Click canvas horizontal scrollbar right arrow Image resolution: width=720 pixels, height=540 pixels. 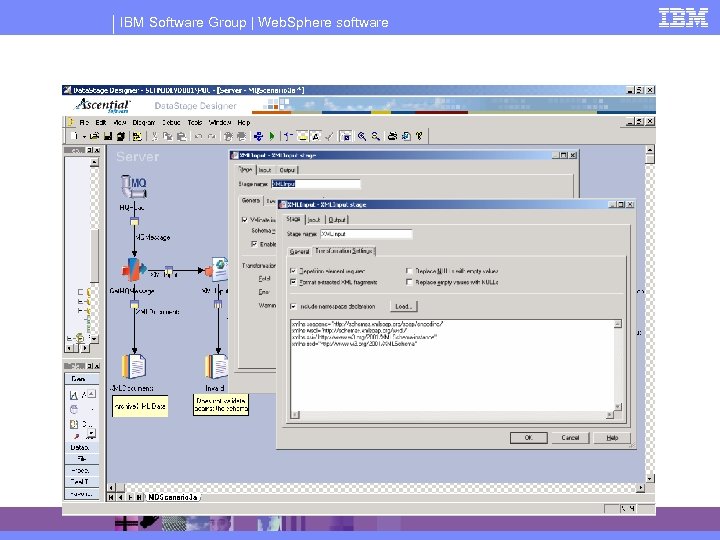[641, 488]
